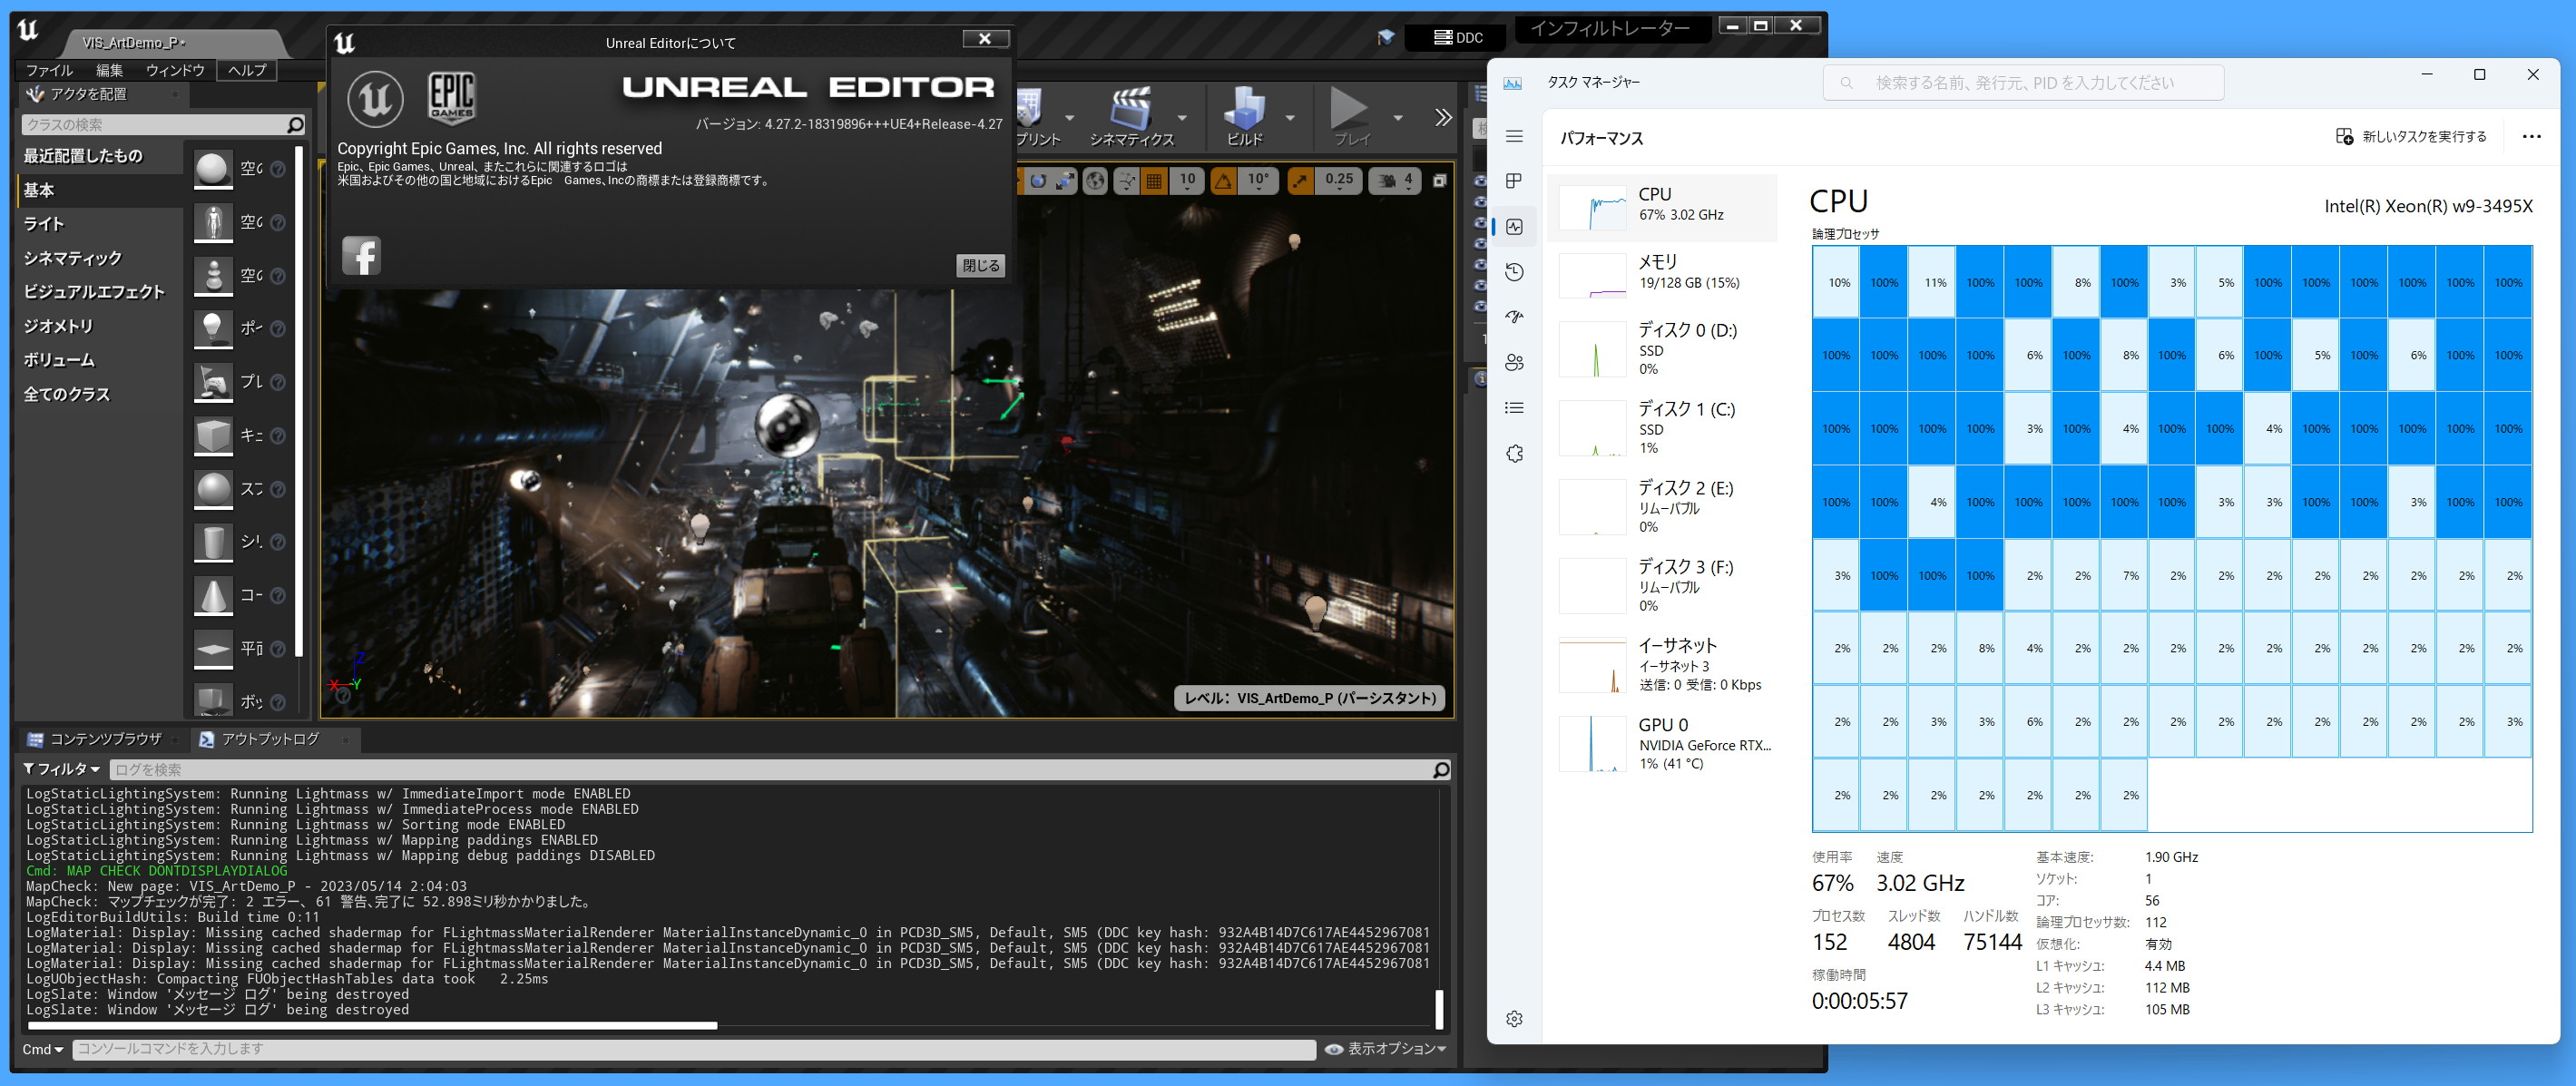Click the magnifier icon in class search
The height and width of the screenshot is (1086, 2576).
(294, 124)
